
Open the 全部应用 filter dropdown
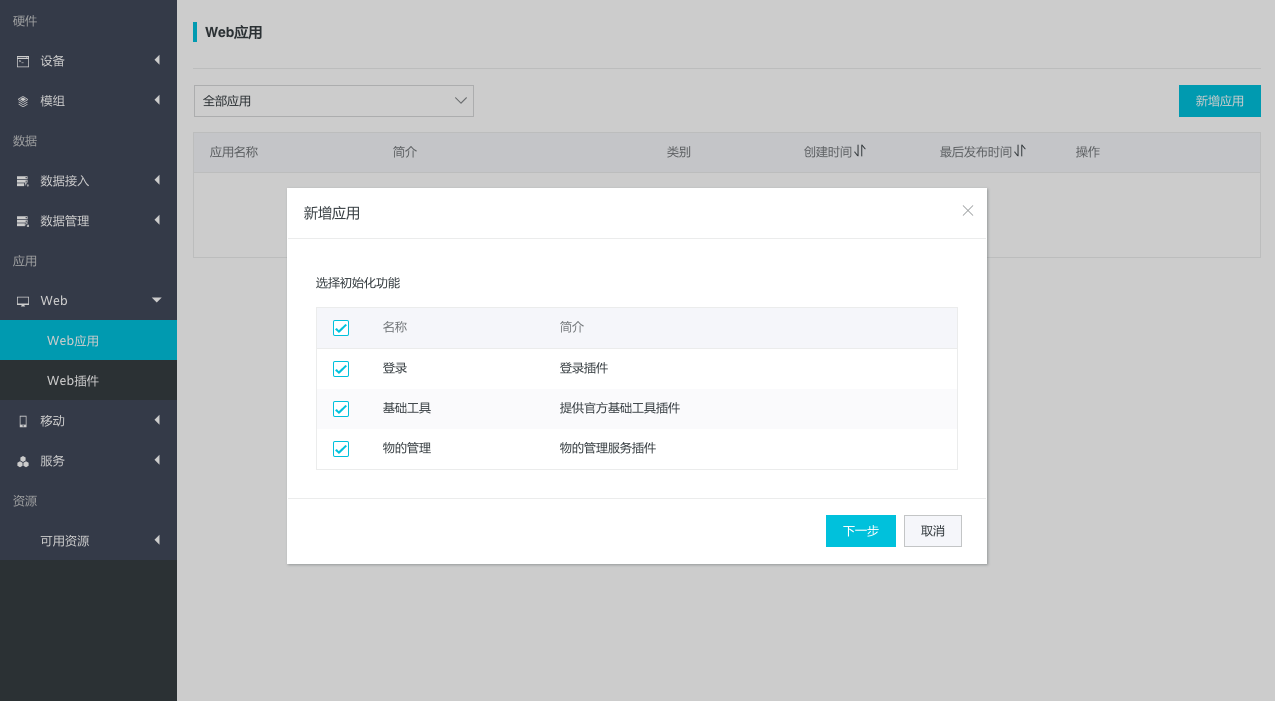tap(334, 101)
